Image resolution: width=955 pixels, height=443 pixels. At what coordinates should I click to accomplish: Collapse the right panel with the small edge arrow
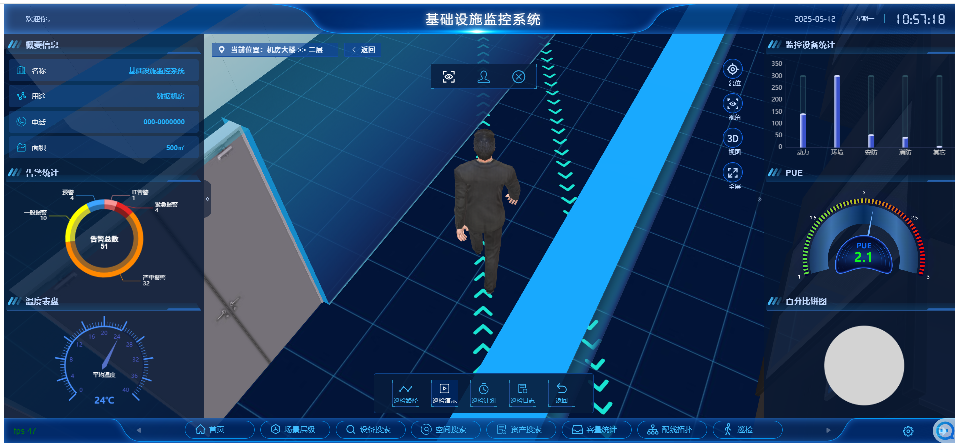coord(759,199)
